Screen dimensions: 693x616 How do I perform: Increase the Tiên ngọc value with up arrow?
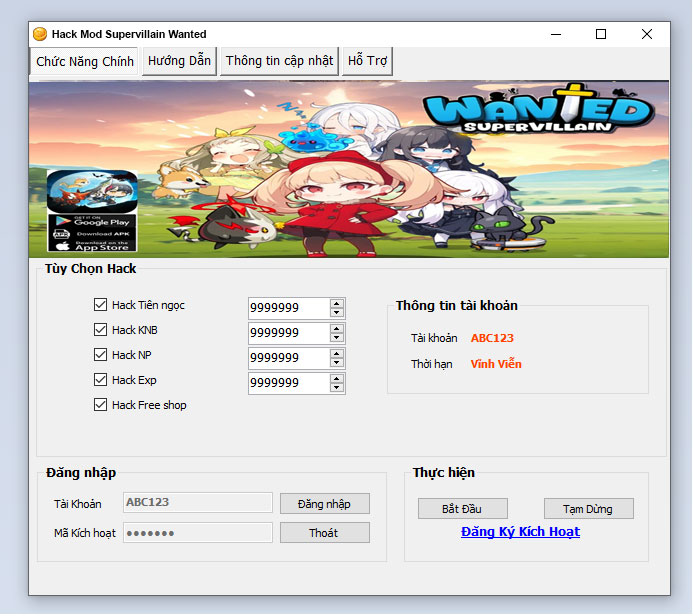coord(337,304)
